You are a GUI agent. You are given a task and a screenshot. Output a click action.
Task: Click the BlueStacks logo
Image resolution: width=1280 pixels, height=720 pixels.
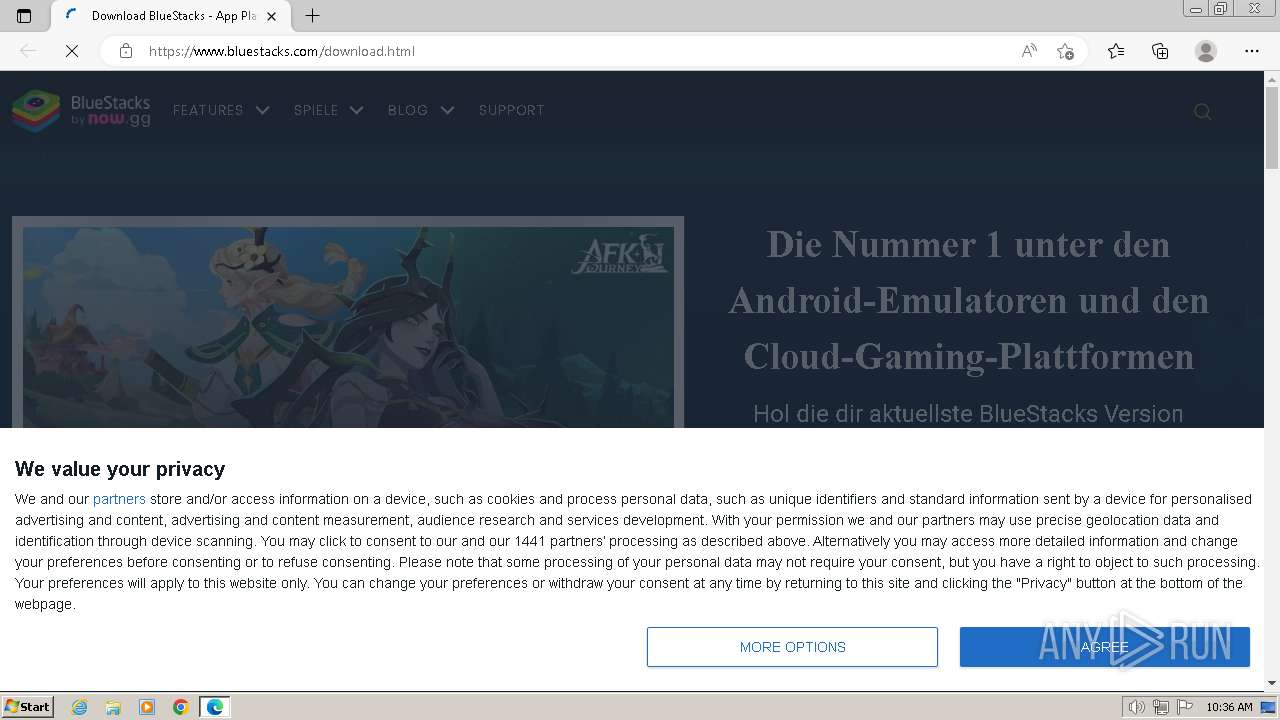point(81,110)
